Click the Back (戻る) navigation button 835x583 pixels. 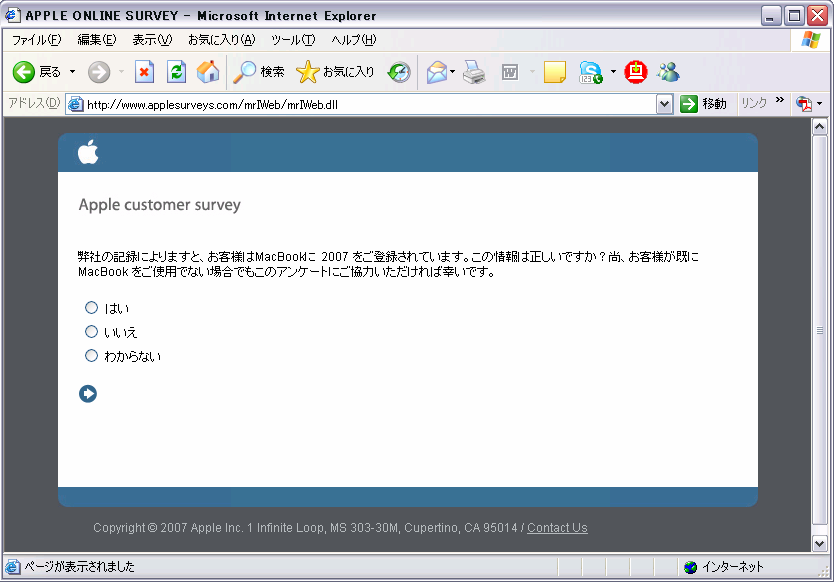pyautogui.click(x=36, y=72)
